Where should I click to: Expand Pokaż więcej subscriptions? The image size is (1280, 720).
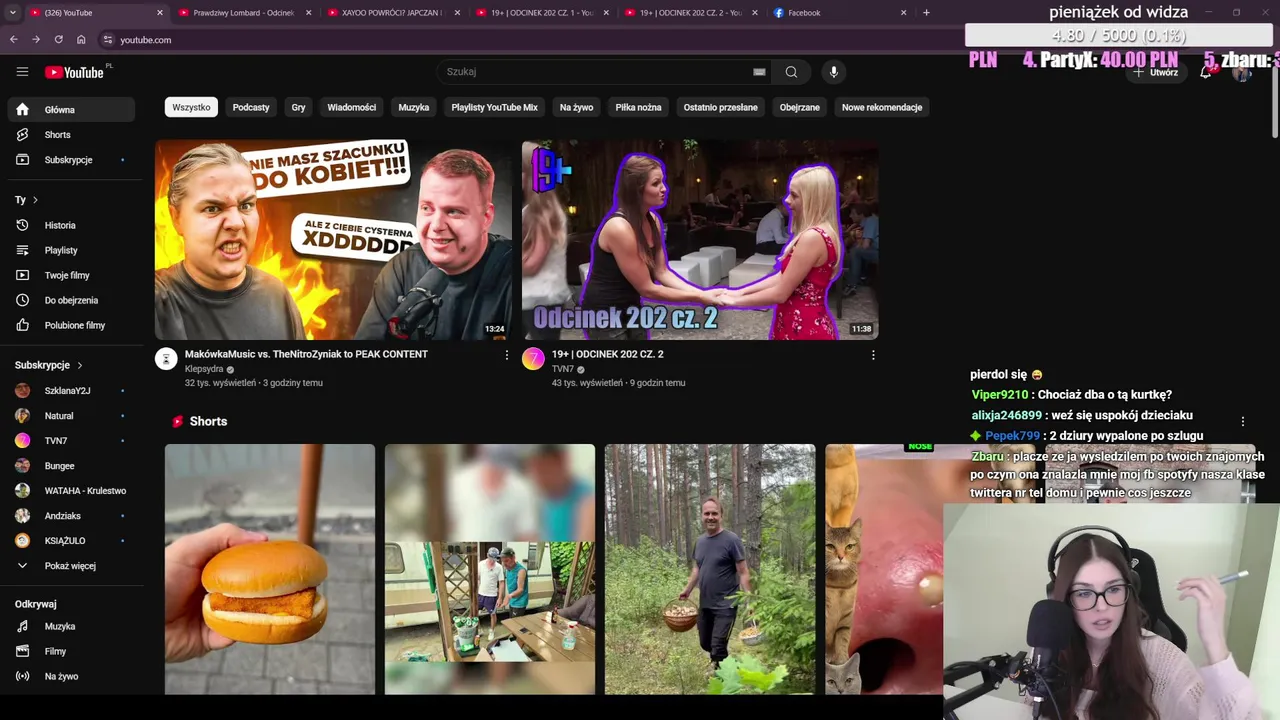[71, 566]
